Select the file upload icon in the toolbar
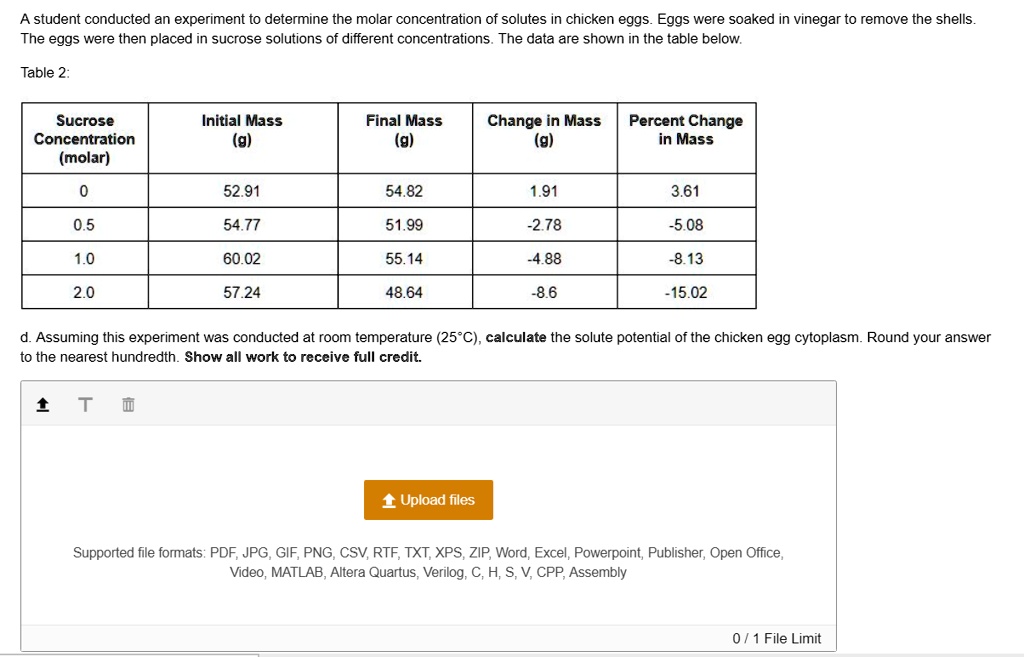 click(42, 403)
